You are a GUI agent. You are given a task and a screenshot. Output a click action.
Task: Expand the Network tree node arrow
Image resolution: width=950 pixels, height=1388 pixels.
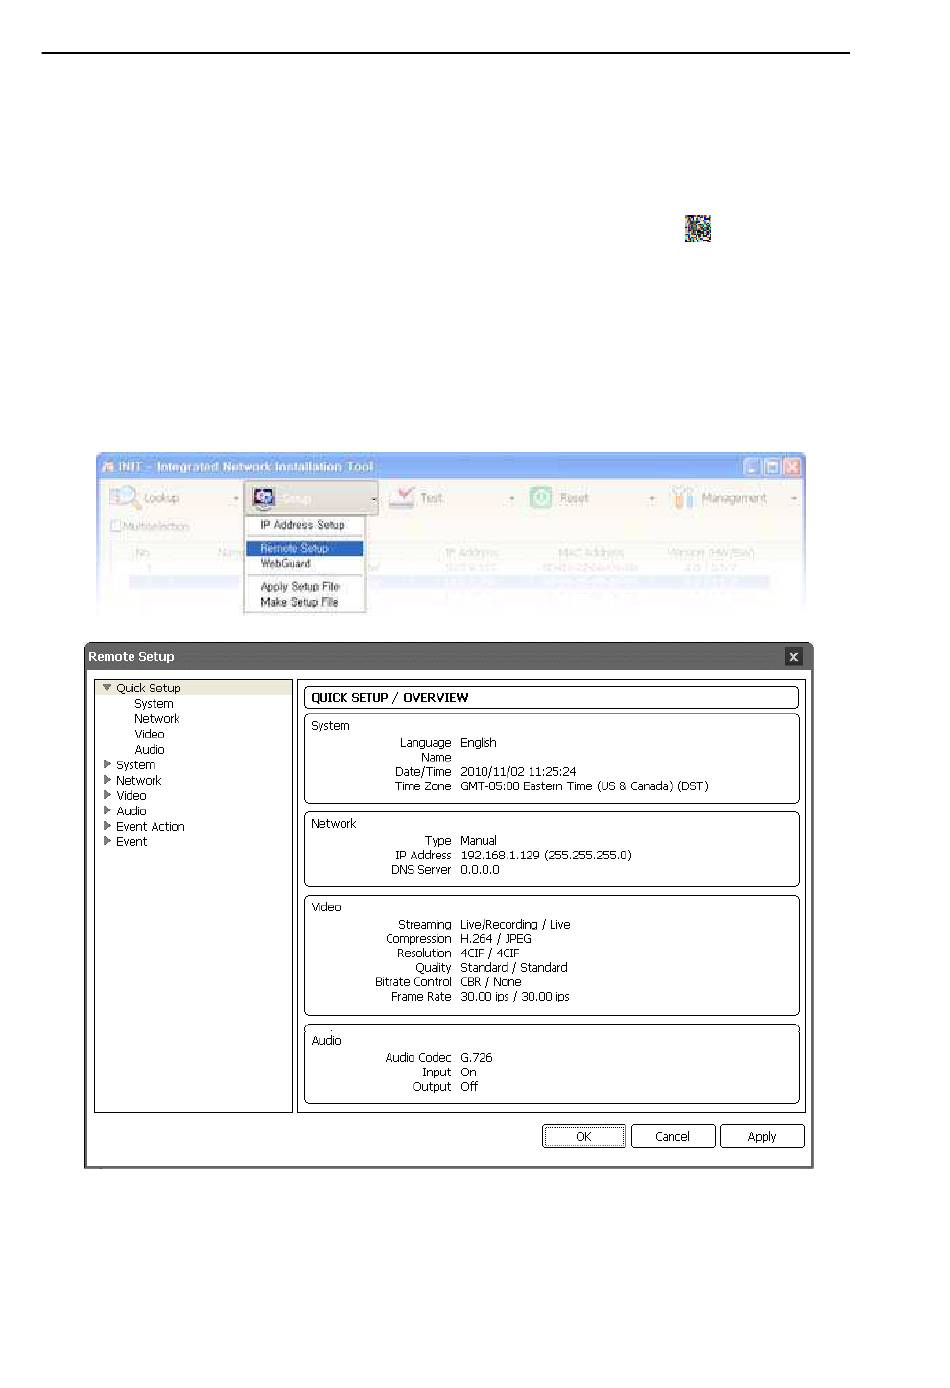[x=107, y=780]
